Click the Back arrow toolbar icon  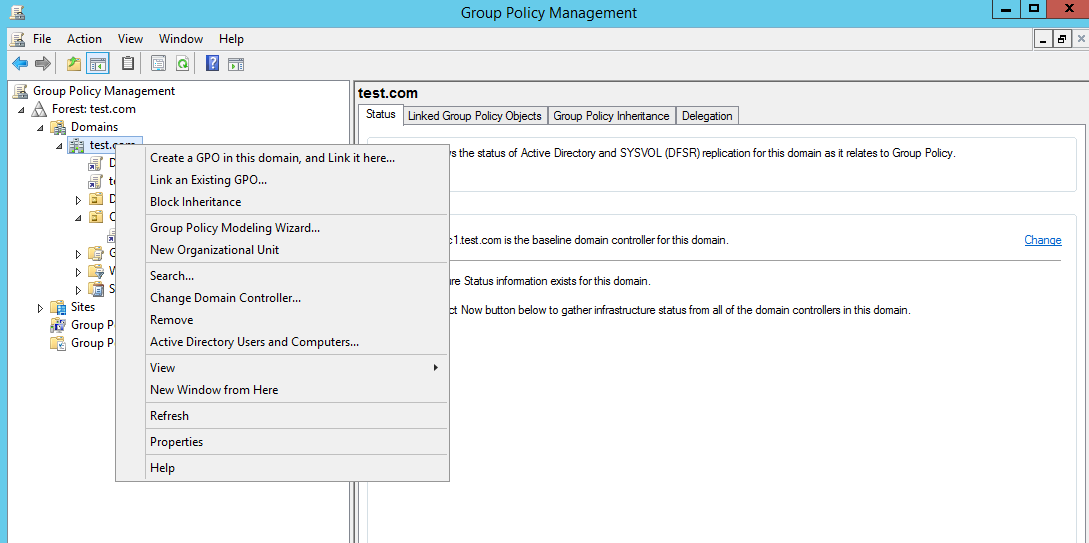coord(20,64)
